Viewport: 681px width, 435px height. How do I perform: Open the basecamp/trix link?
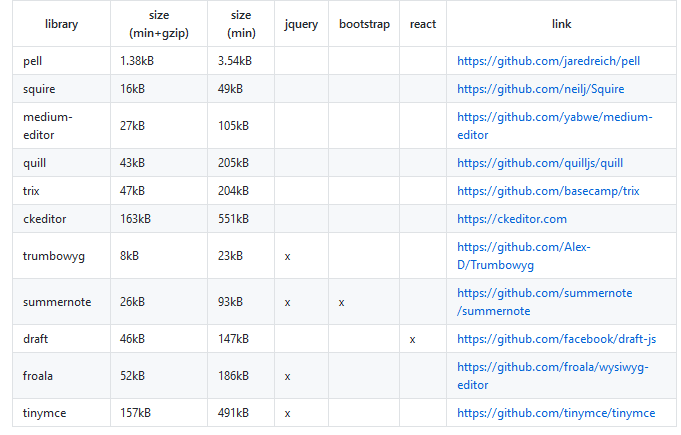pos(548,191)
